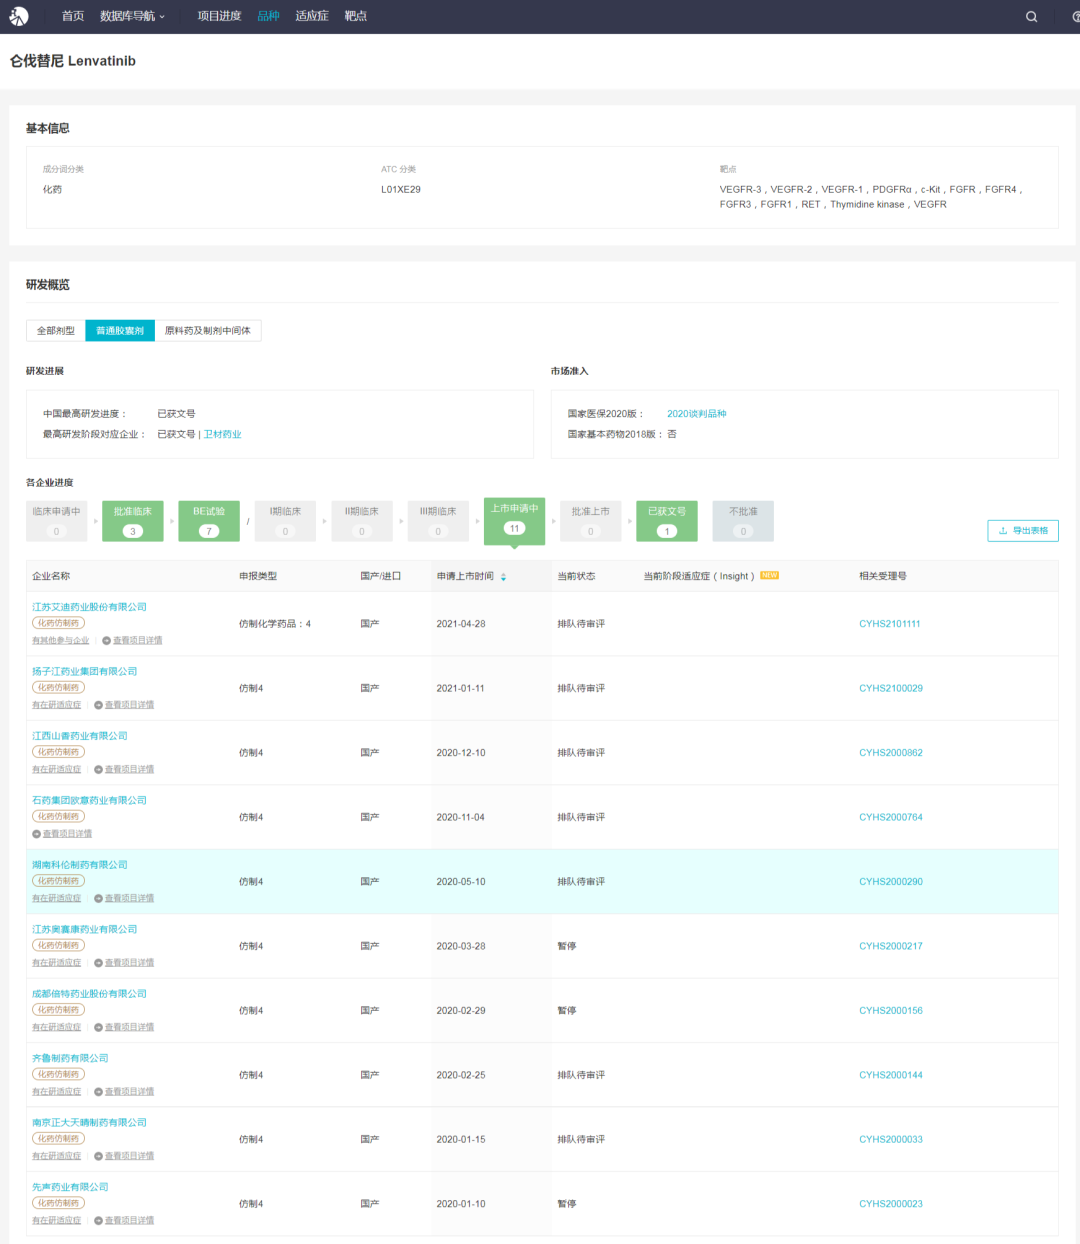Filter by 已获文号 stage box
Viewport: 1080px width, 1244px height.
tap(667, 521)
